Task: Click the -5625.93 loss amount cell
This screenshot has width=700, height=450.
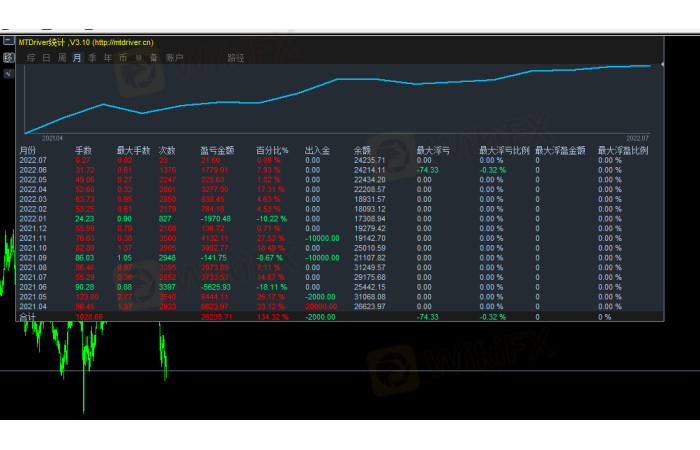Action: tap(216, 287)
